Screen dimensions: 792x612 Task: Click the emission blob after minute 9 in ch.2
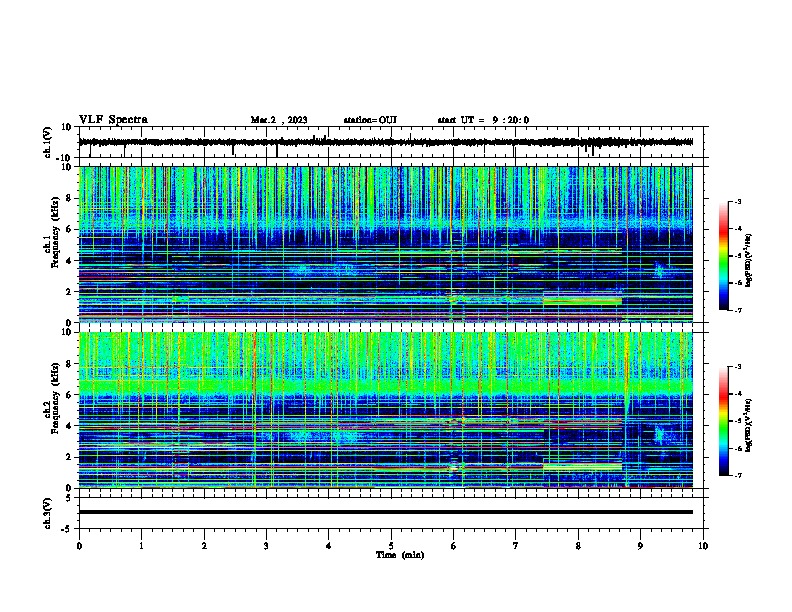pyautogui.click(x=659, y=435)
